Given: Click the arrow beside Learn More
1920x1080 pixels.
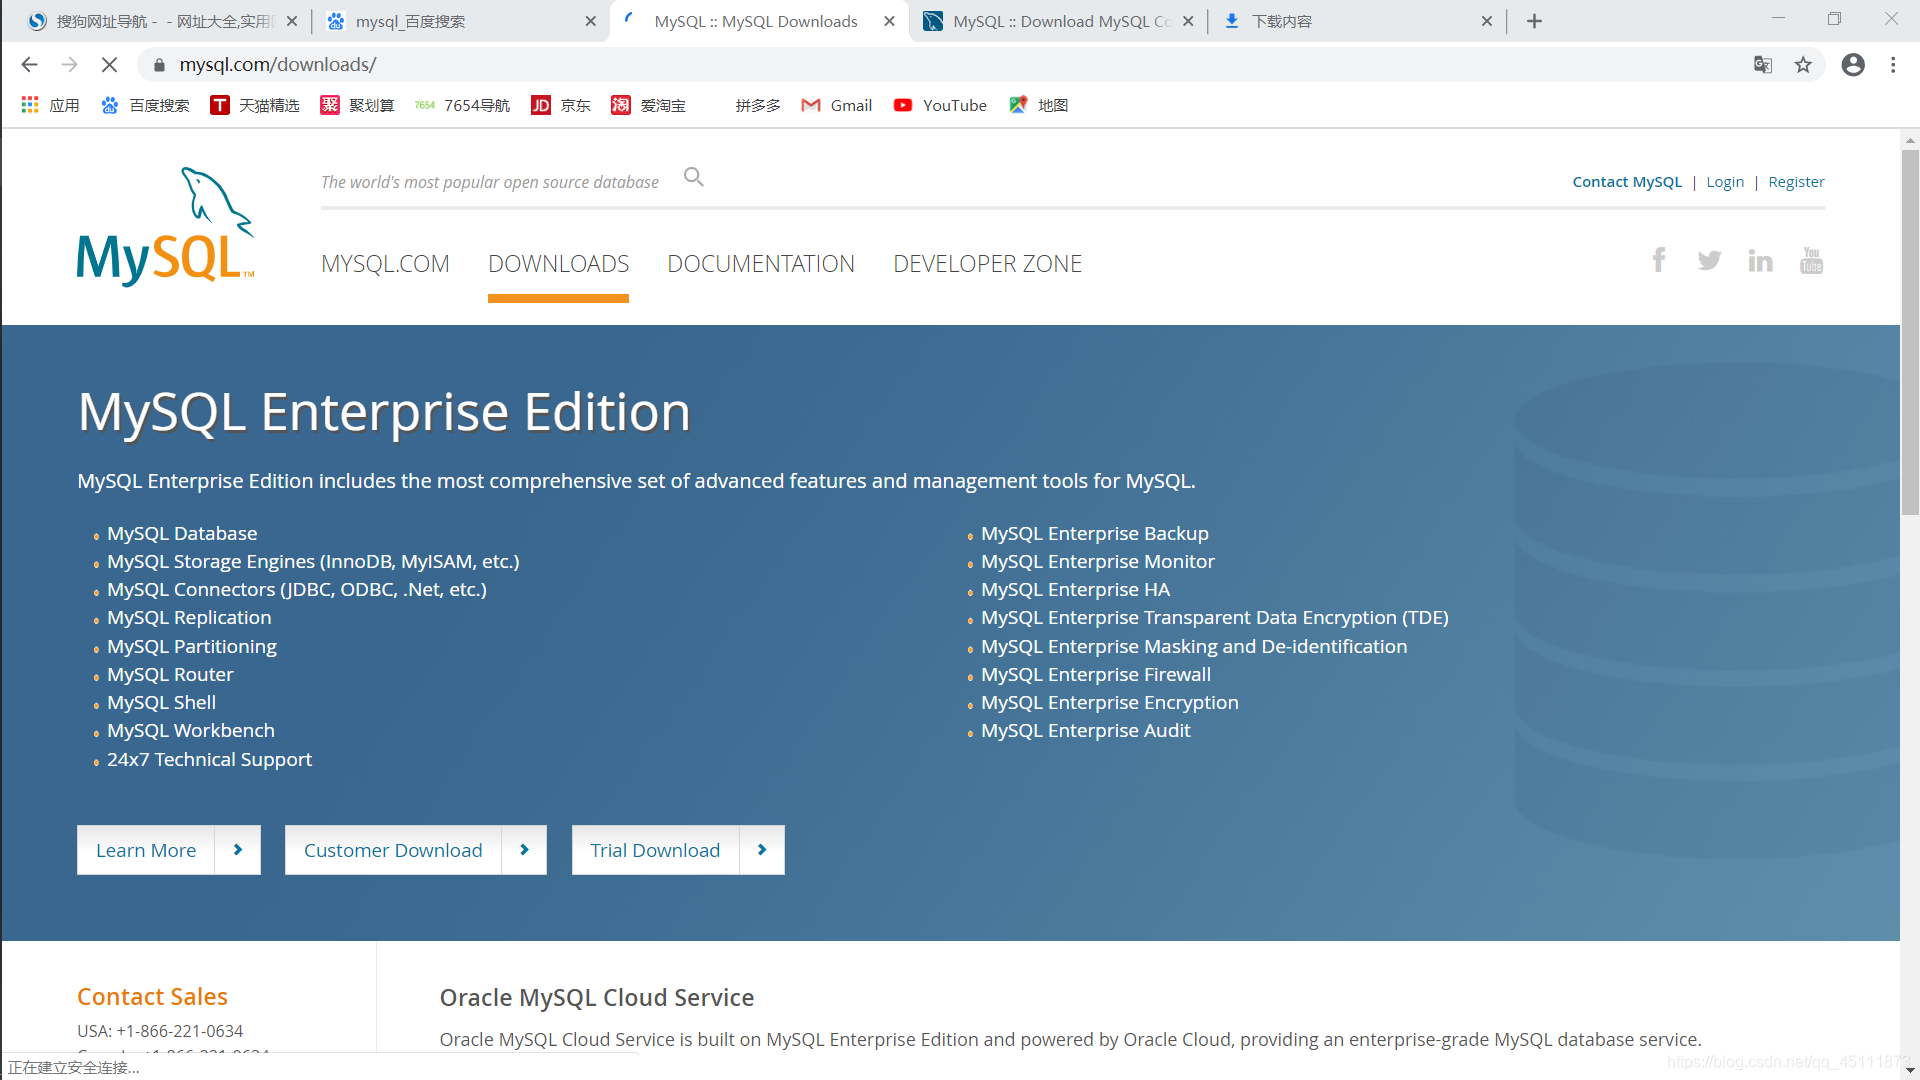Looking at the screenshot, I should coord(238,850).
